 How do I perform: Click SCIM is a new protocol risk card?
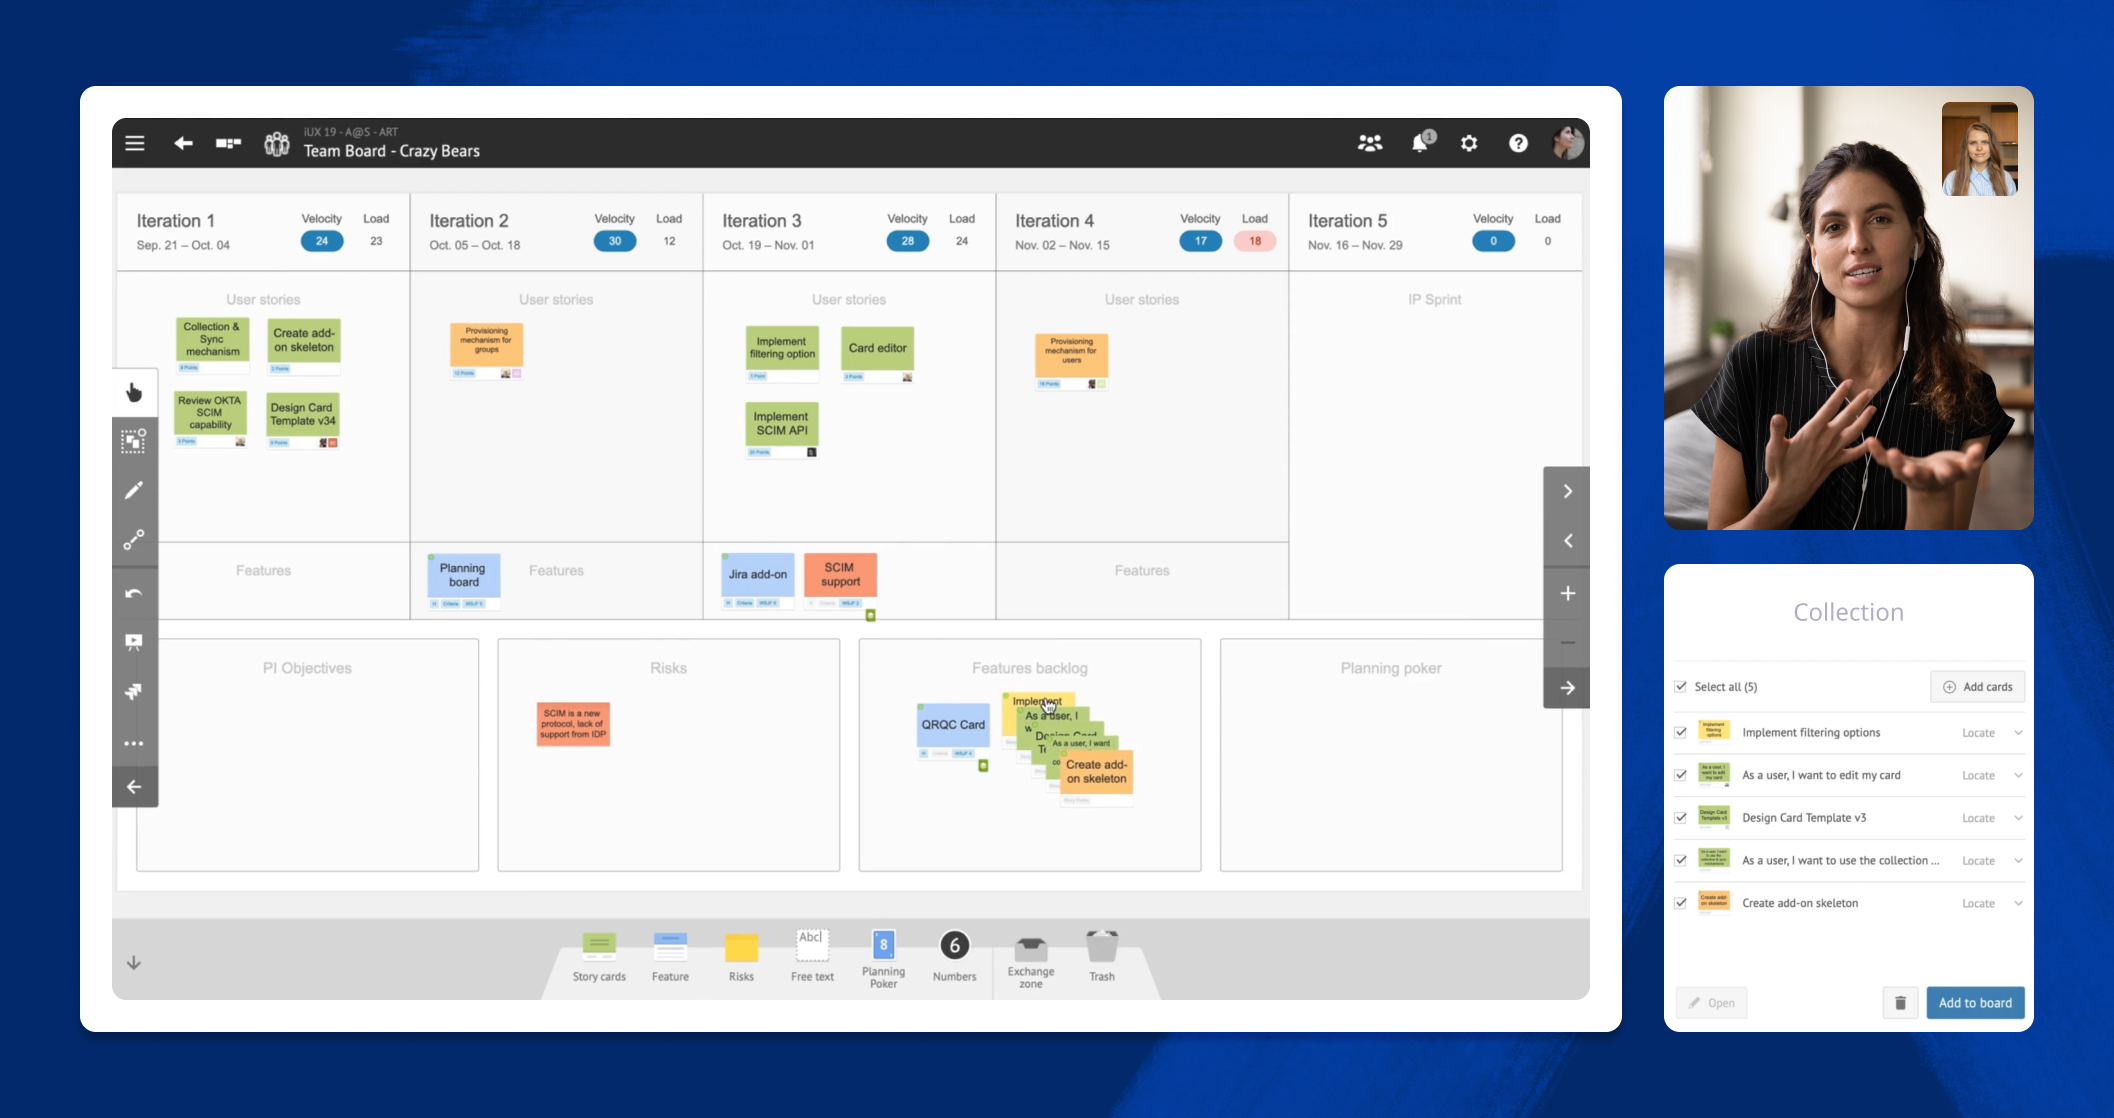click(x=572, y=723)
